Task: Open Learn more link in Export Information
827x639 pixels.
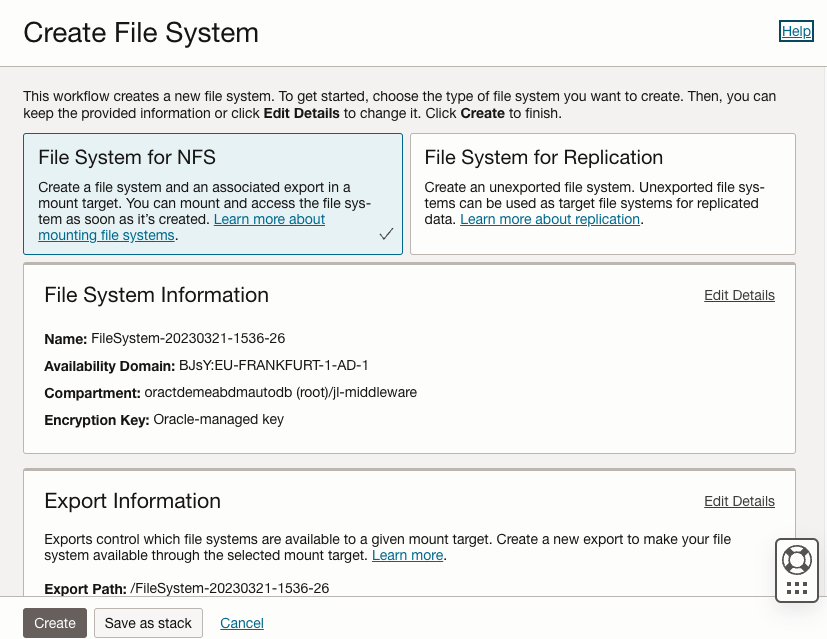Action: pos(407,555)
